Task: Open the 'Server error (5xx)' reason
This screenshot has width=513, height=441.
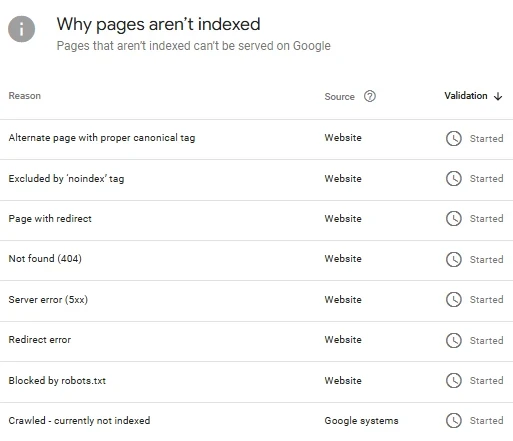Action: [x=48, y=300]
